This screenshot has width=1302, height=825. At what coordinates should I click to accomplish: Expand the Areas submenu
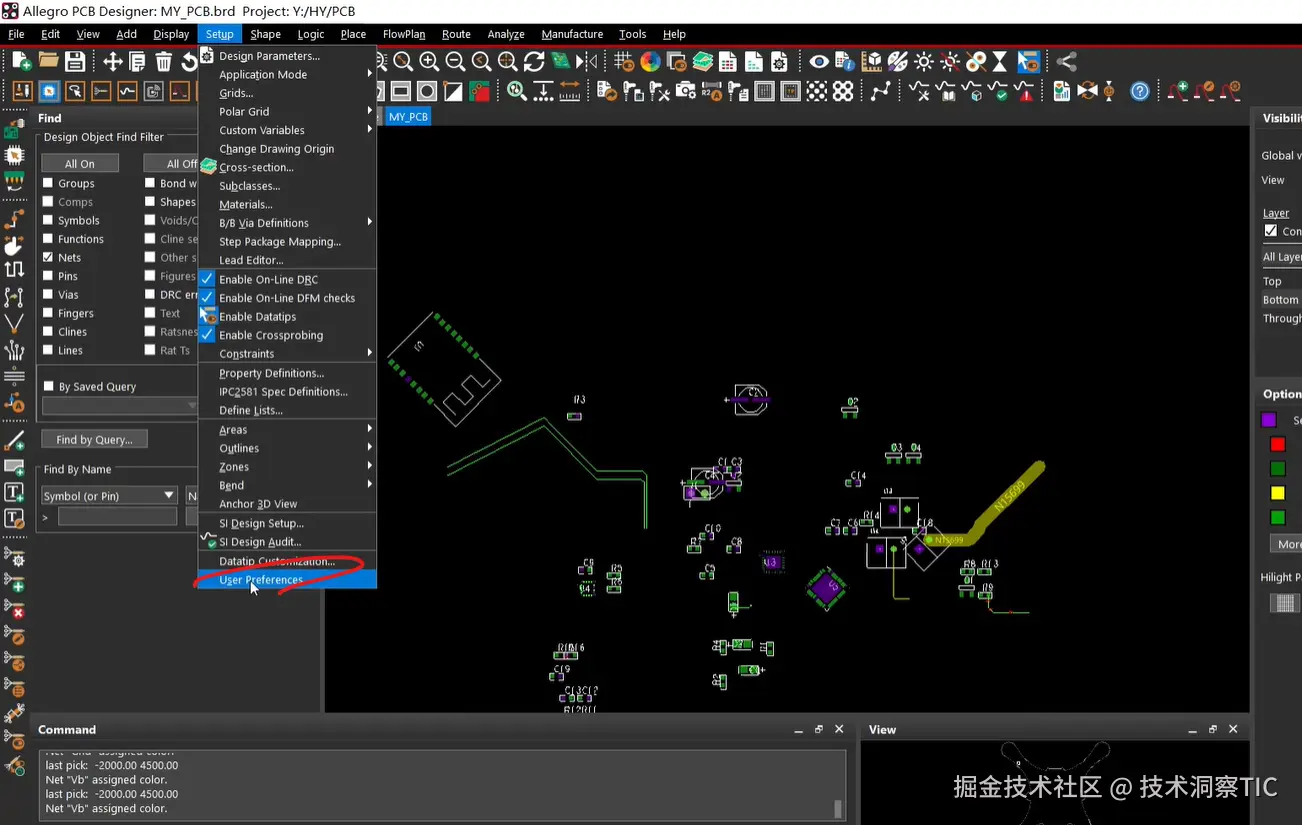pyautogui.click(x=287, y=429)
